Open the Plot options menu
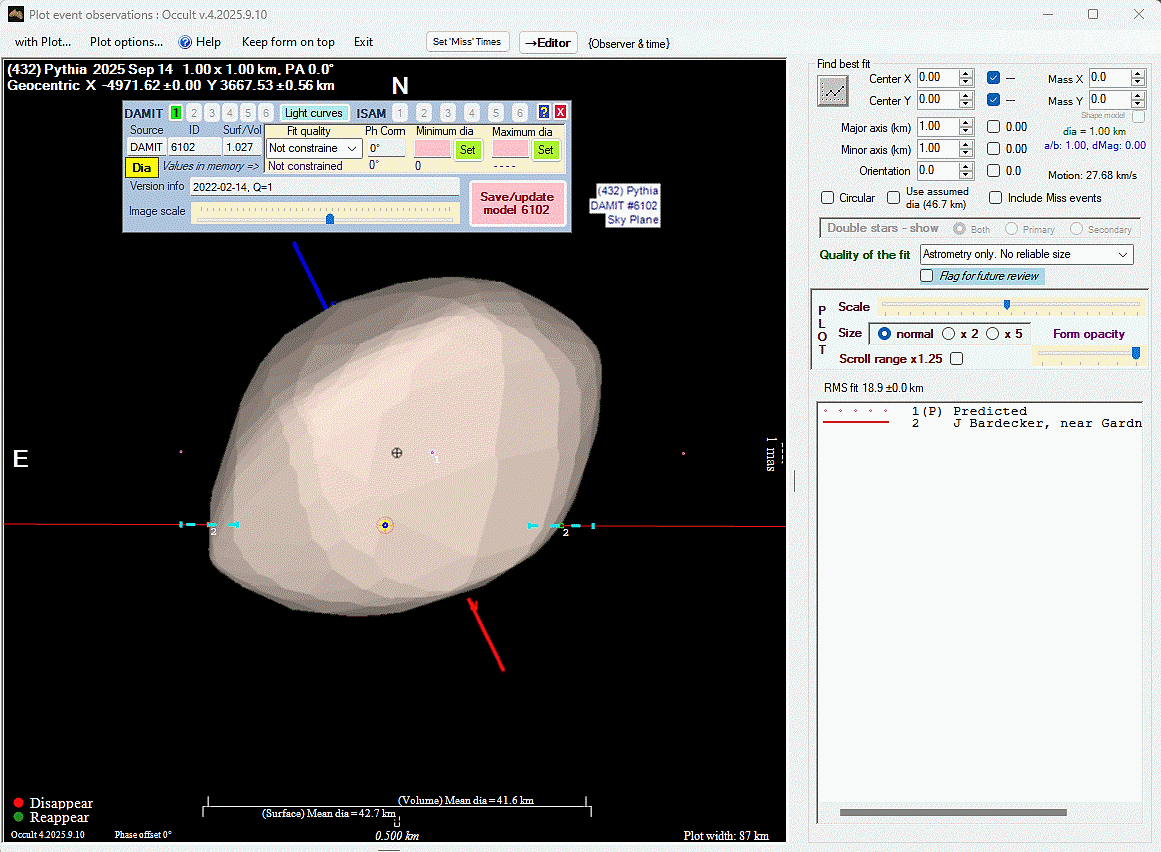This screenshot has height=852, width=1161. click(126, 42)
